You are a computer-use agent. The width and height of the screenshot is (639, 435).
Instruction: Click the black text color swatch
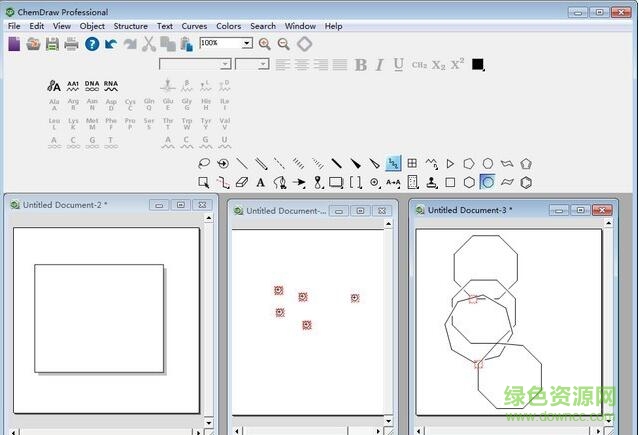[x=478, y=64]
